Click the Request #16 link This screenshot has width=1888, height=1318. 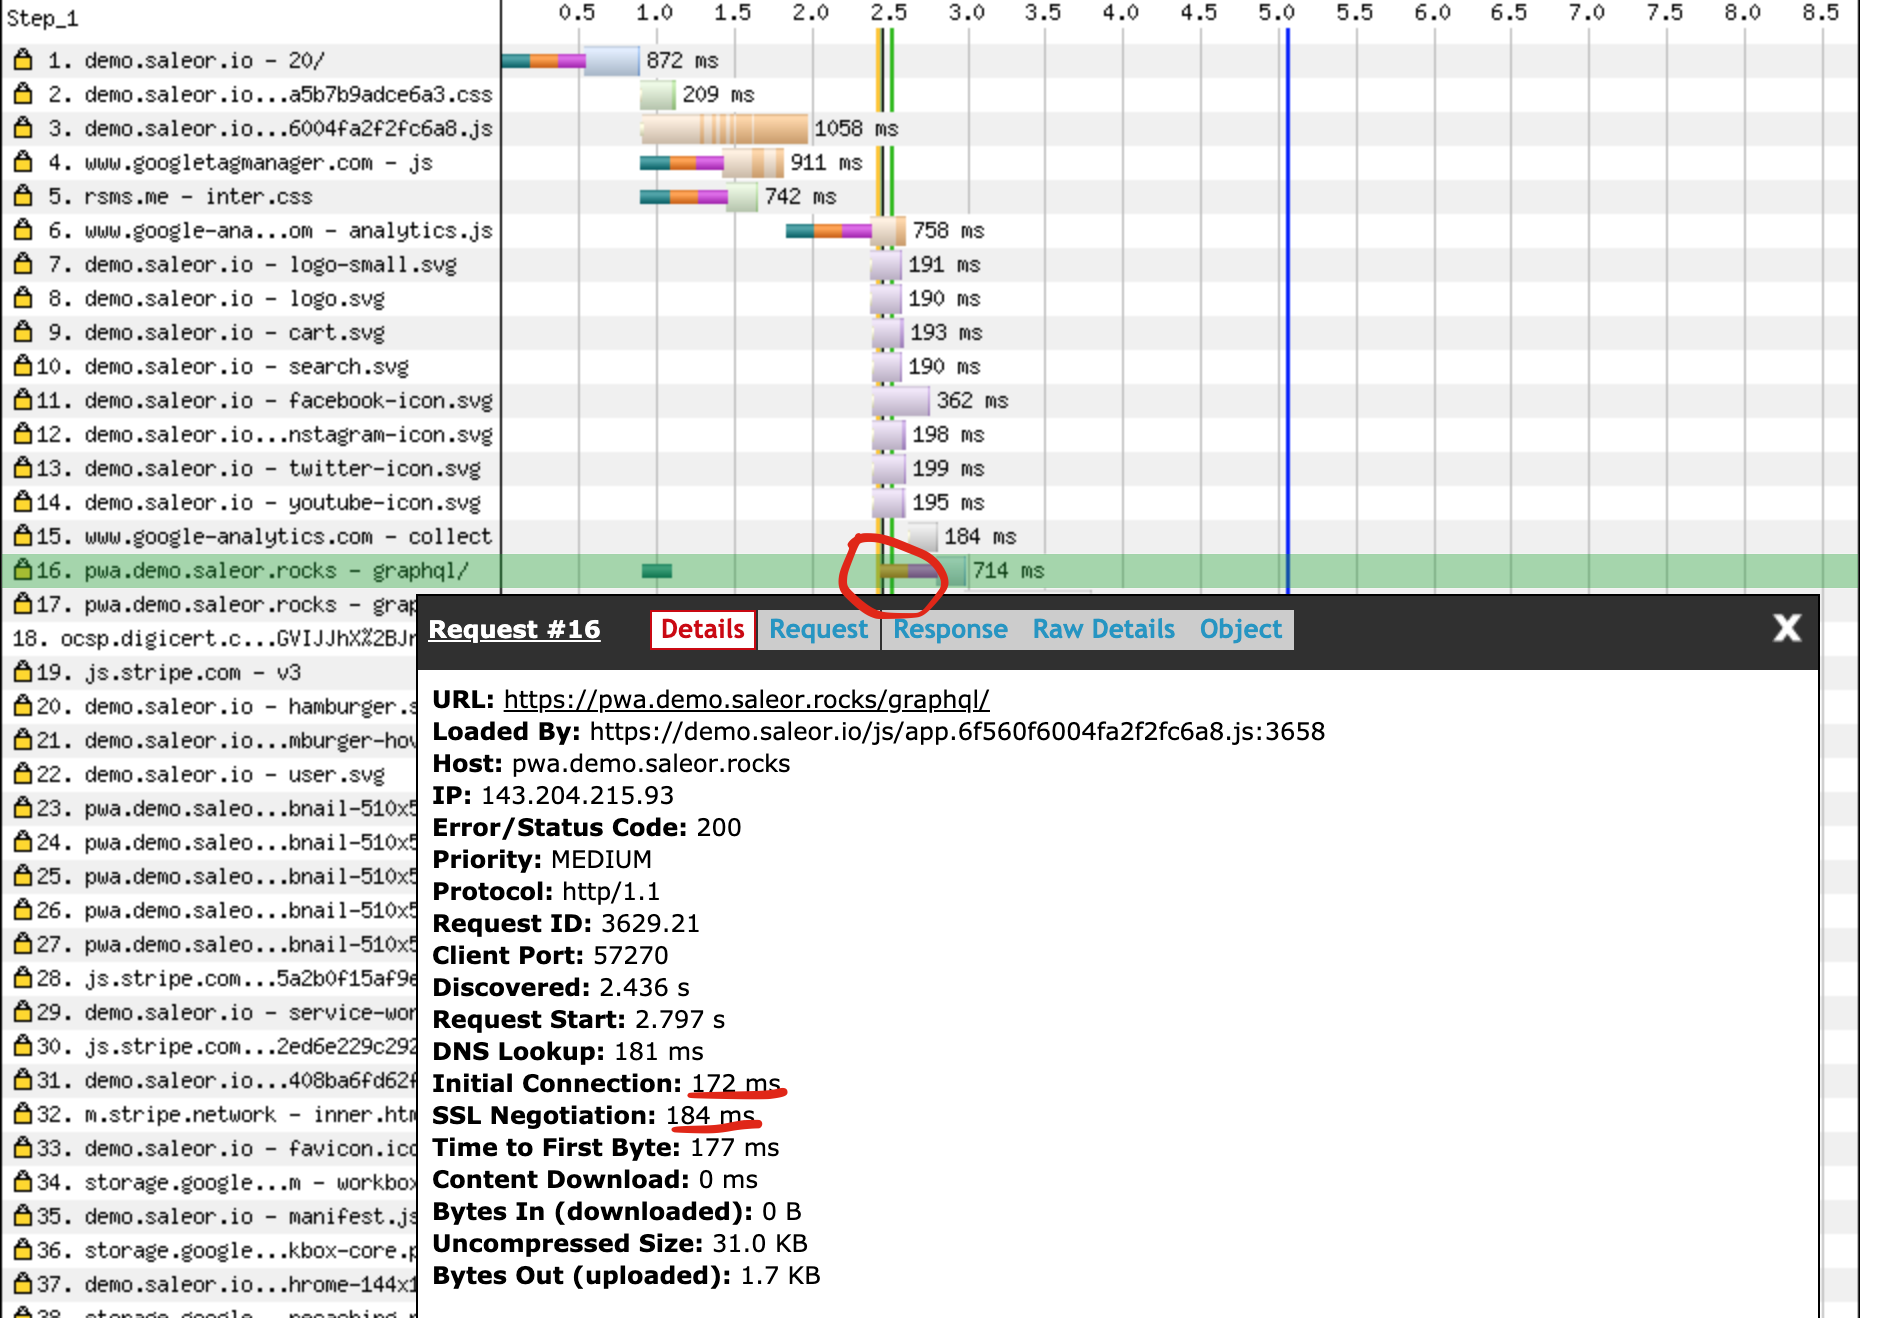514,629
